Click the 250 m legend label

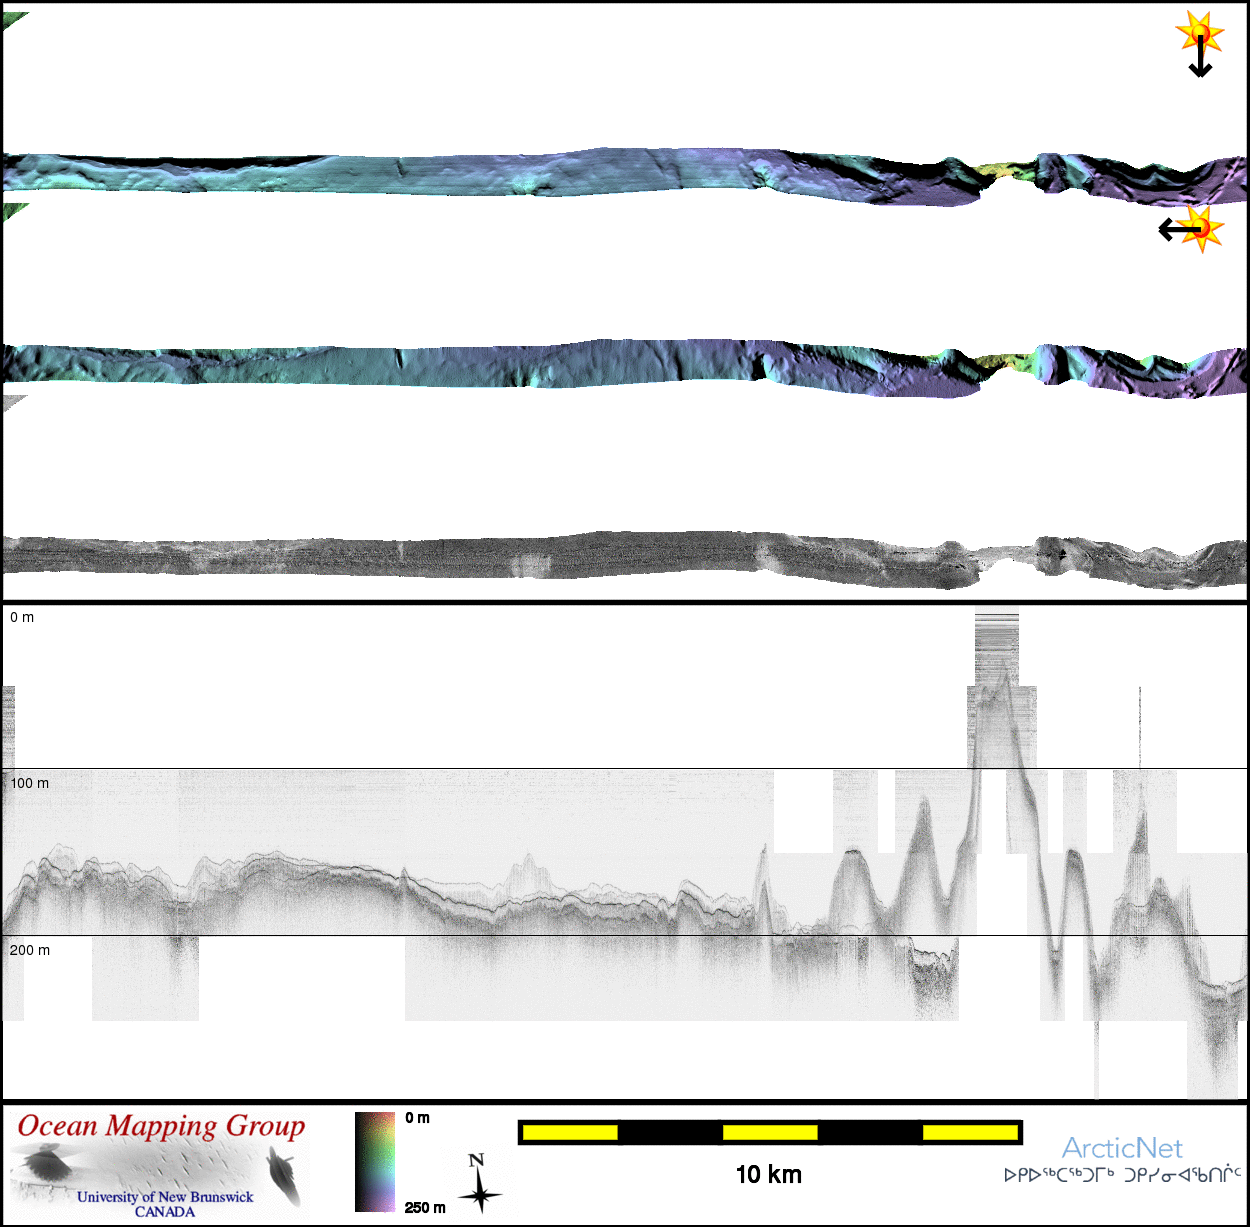click(x=425, y=1207)
